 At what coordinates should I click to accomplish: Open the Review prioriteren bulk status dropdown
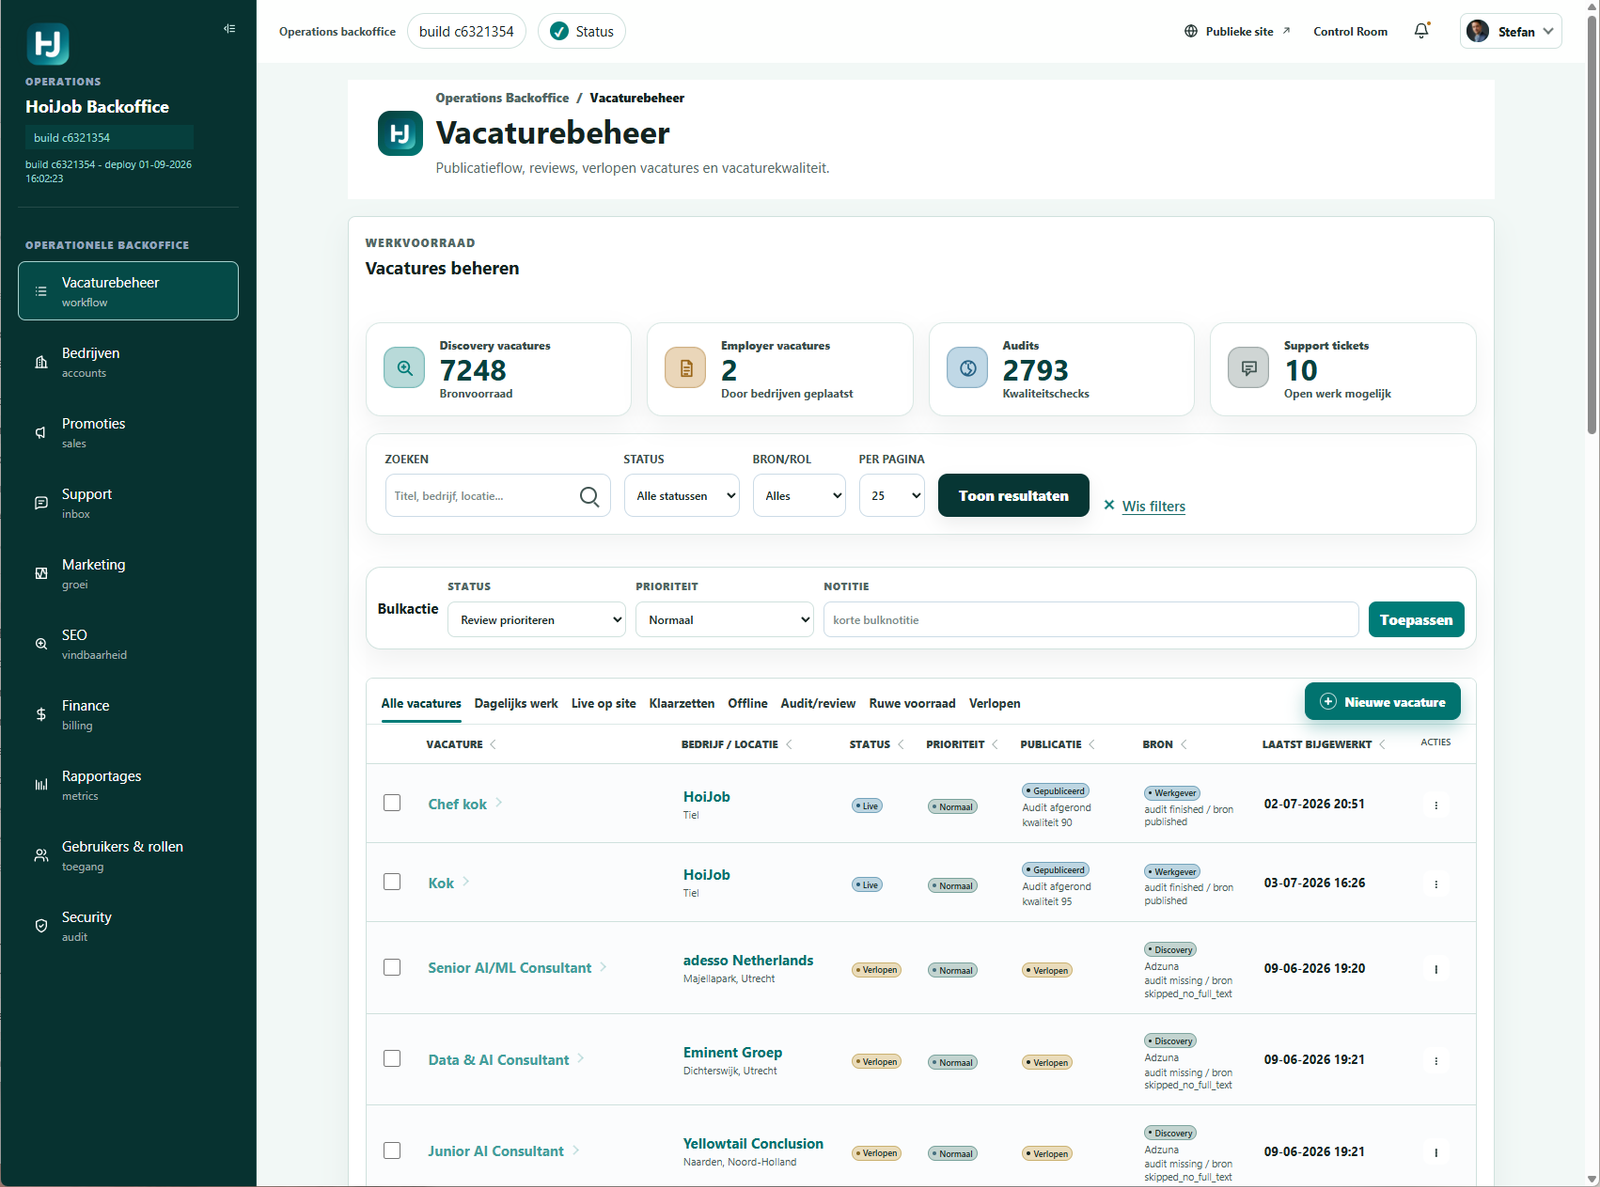point(537,620)
